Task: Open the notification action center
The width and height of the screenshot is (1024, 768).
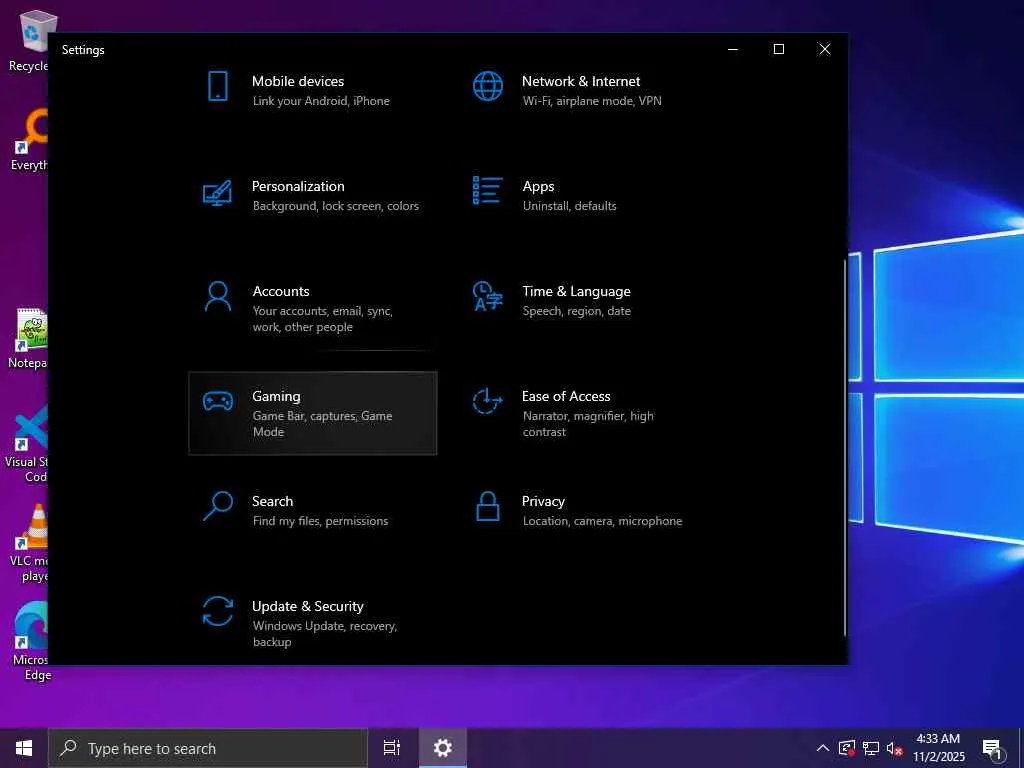Action: pos(993,748)
